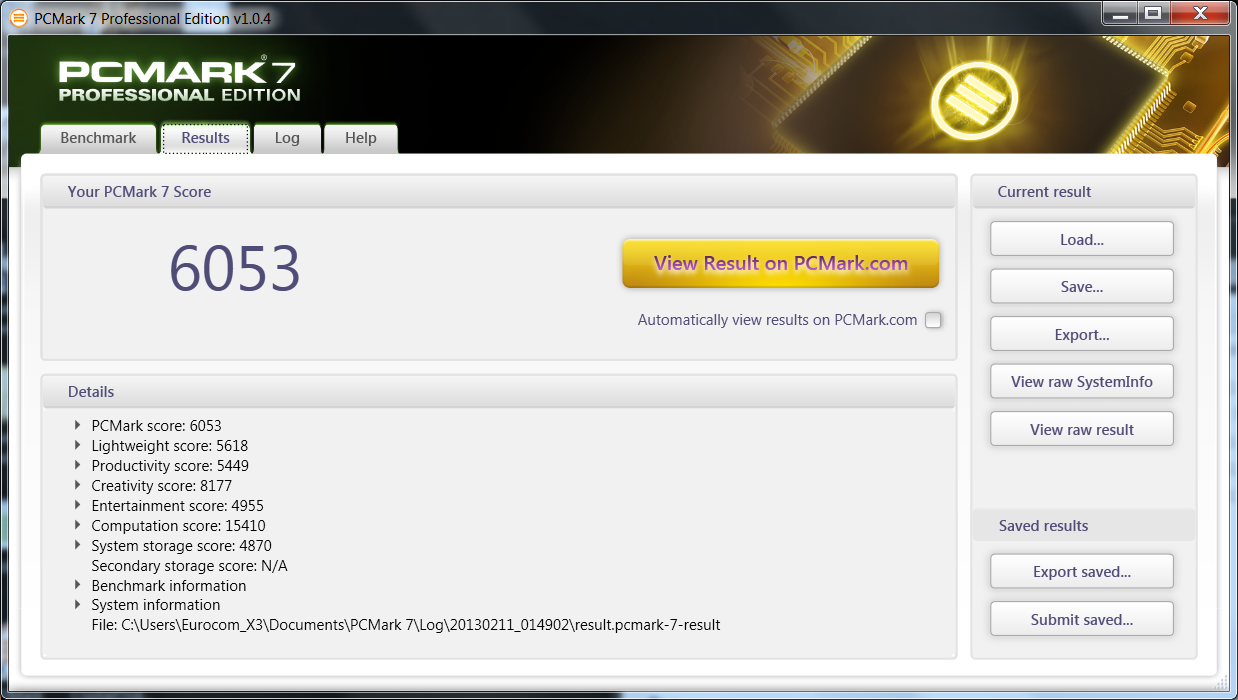
Task: Click the 'Saved results' section header
Action: (x=1043, y=526)
